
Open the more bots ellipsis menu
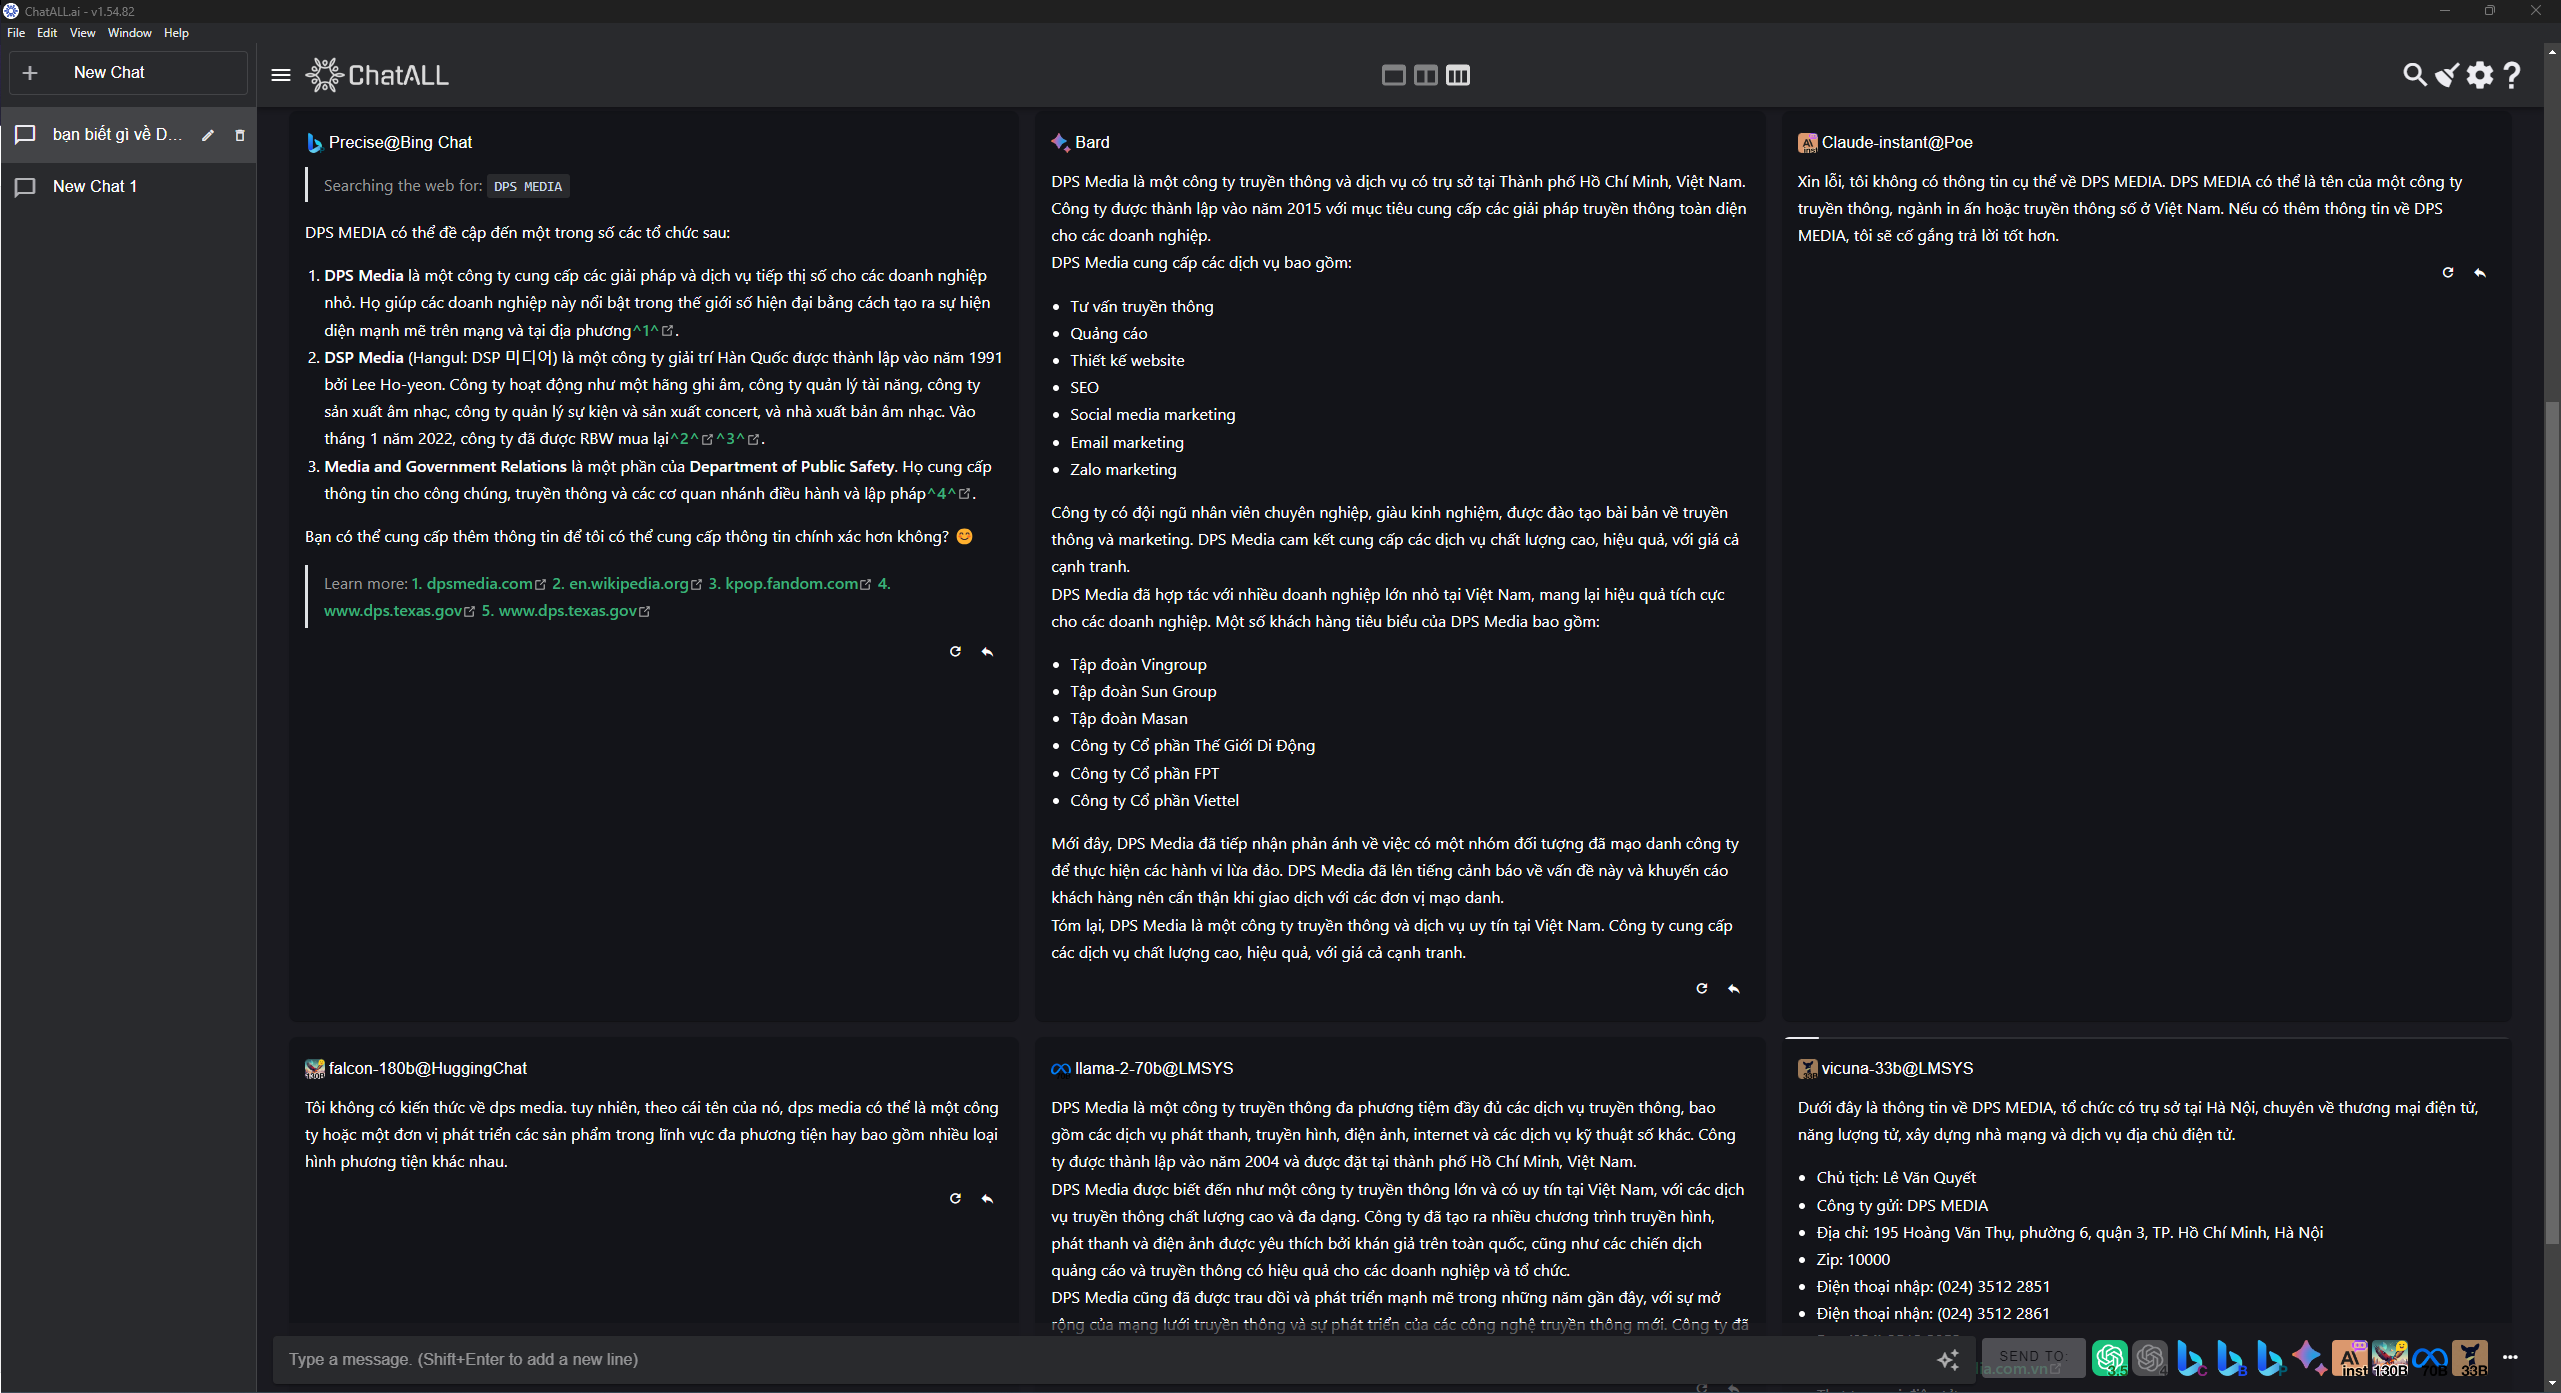tap(2510, 1357)
